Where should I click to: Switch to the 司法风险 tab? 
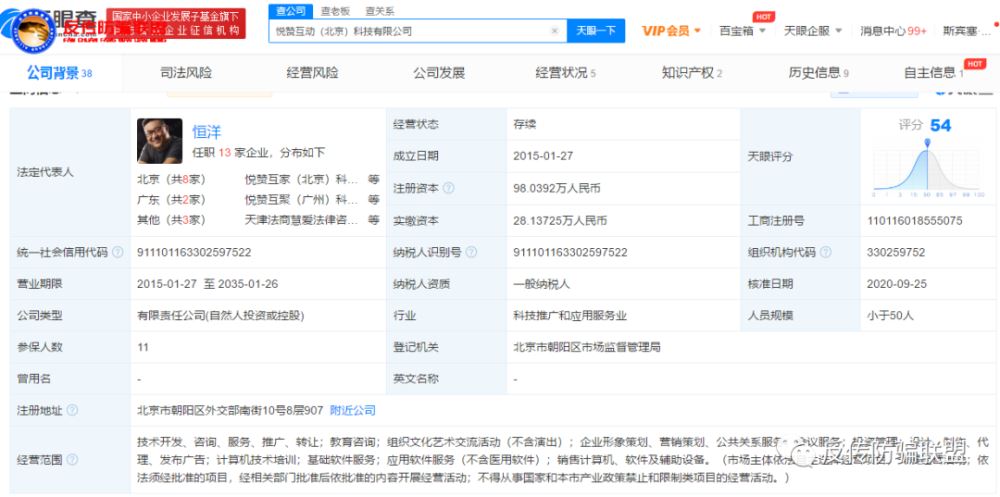coord(186,73)
